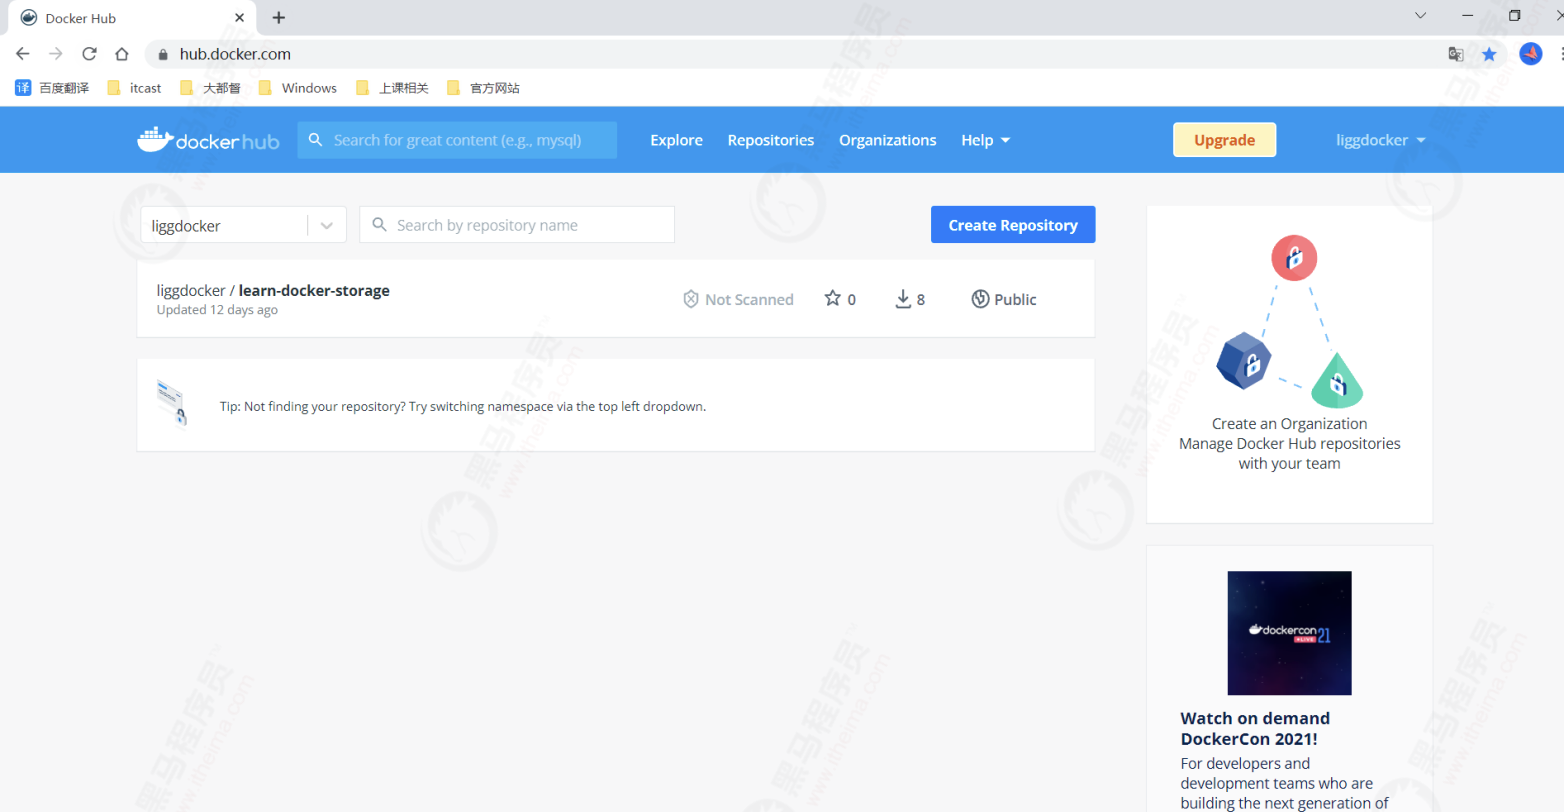The width and height of the screenshot is (1564, 812).
Task: Click the Public globe icon
Action: [x=980, y=299]
